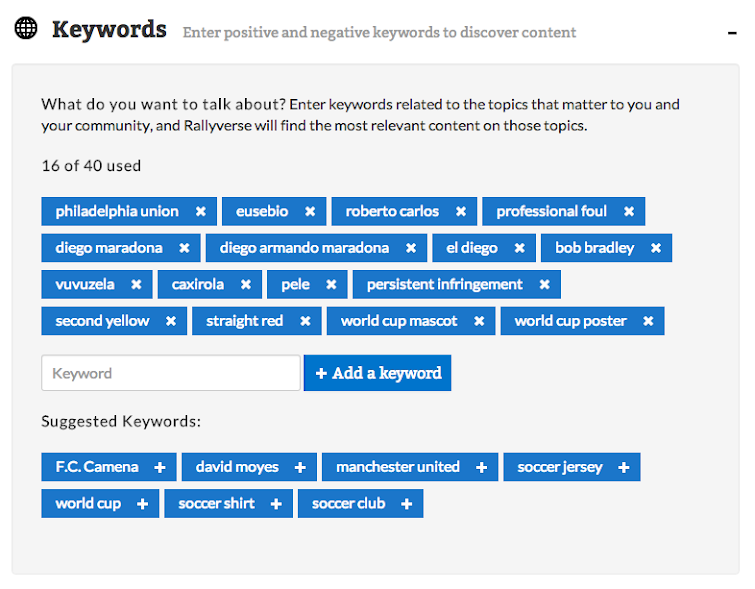Click the 'What do you want to talk about?' text
Screen dimensions: 755x589
pos(164,105)
